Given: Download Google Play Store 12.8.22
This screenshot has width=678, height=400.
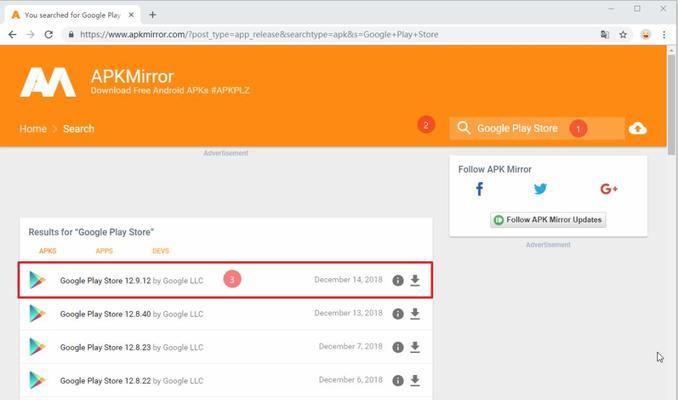Looking at the screenshot, I should [x=415, y=380].
